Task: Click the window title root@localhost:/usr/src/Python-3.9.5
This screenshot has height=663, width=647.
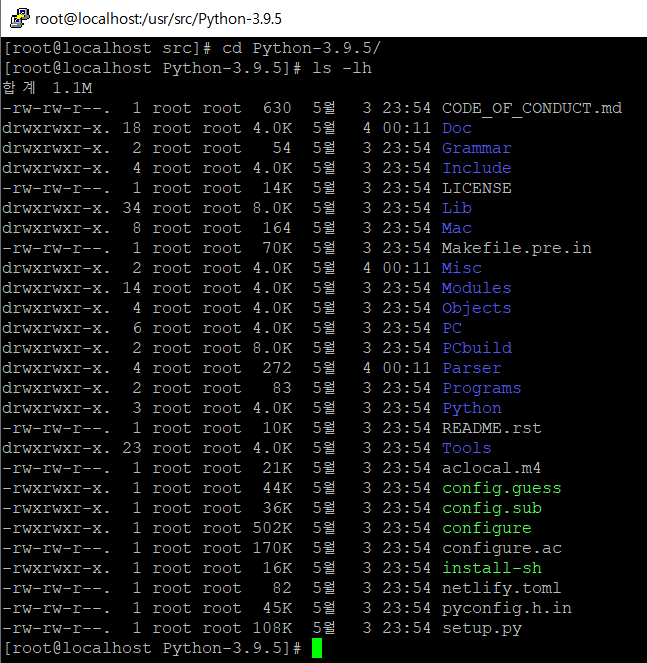Action: coord(158,19)
